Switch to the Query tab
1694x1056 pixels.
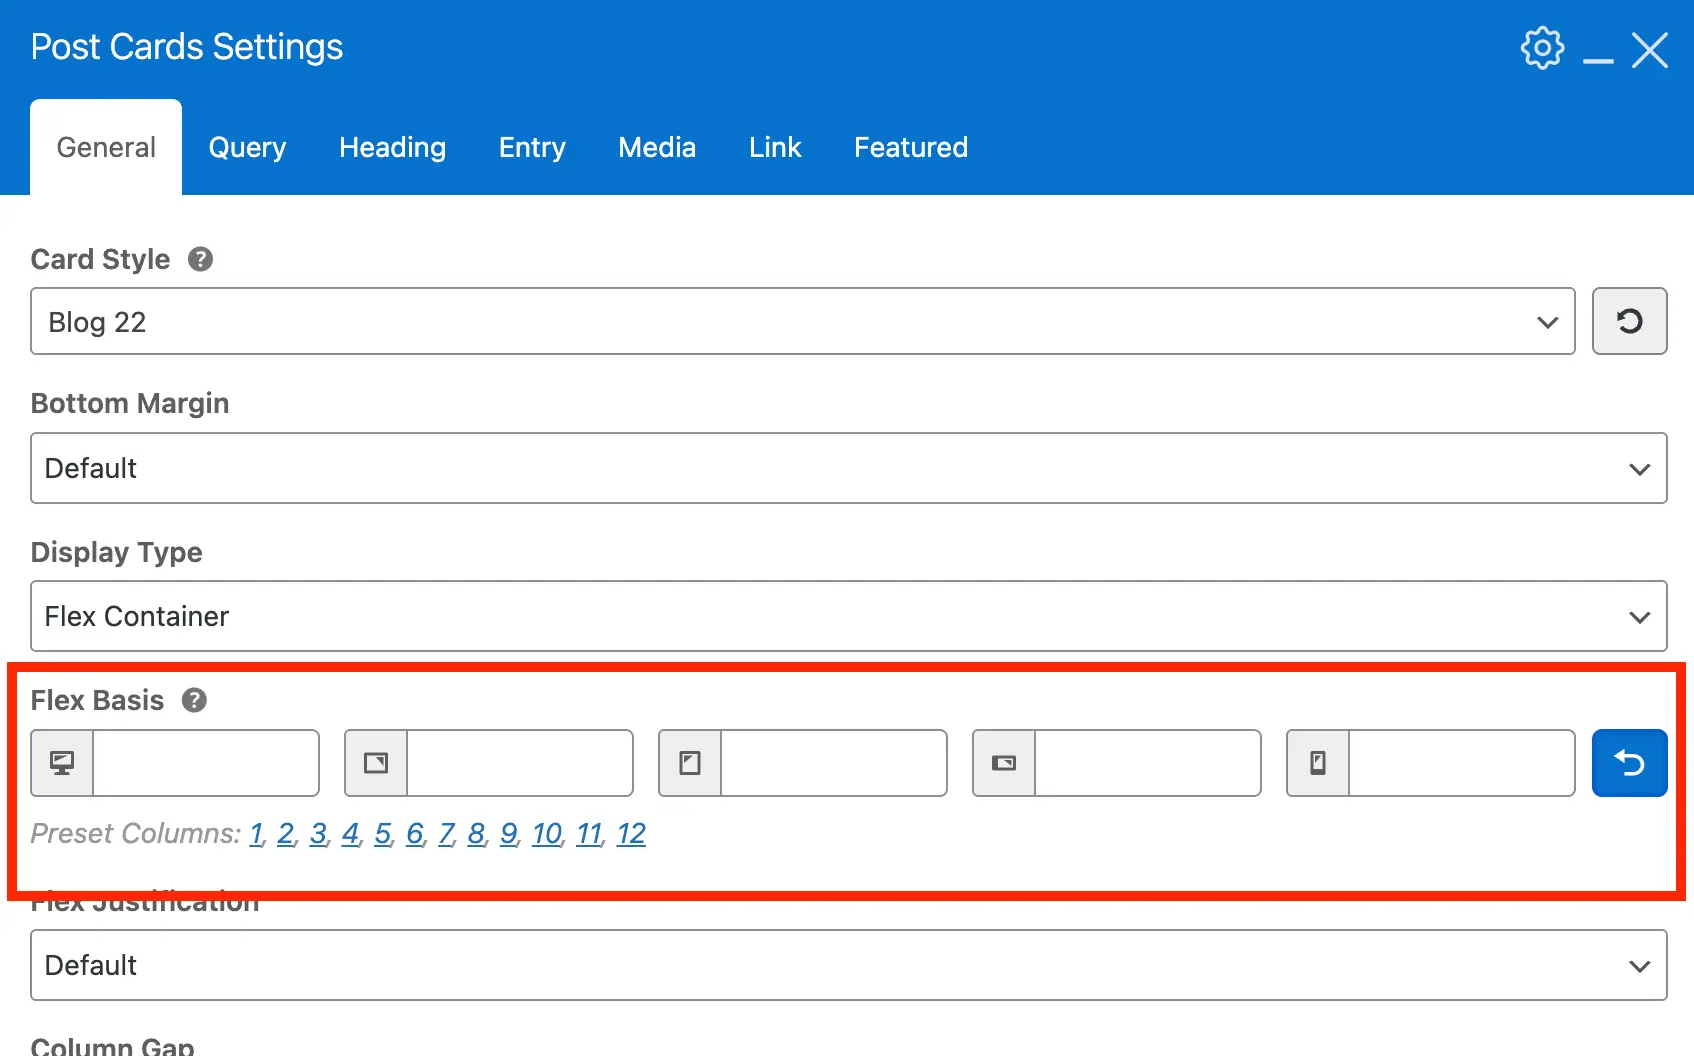pos(247,147)
